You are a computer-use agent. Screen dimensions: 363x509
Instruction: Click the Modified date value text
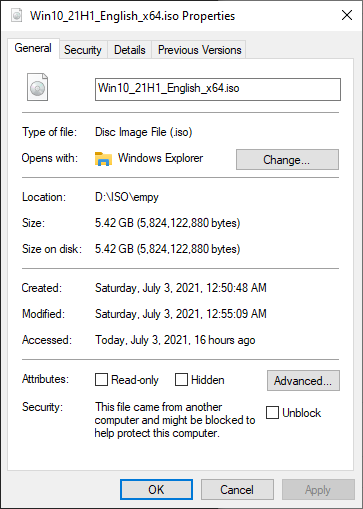181,314
